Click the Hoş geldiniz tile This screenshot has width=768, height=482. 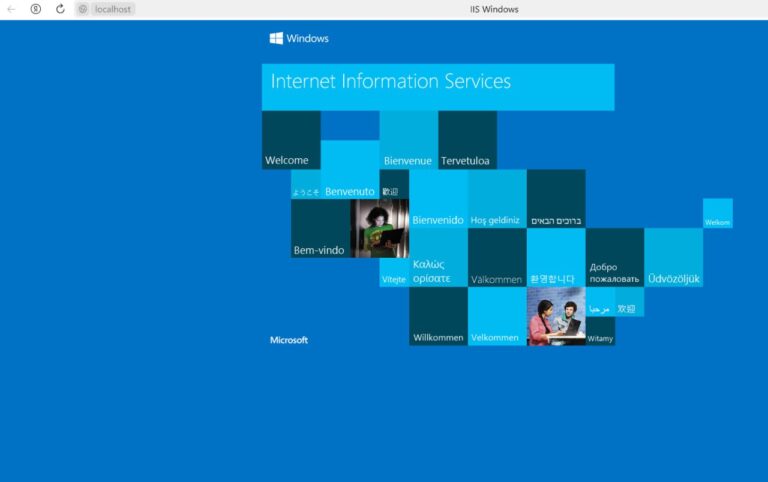[497, 199]
